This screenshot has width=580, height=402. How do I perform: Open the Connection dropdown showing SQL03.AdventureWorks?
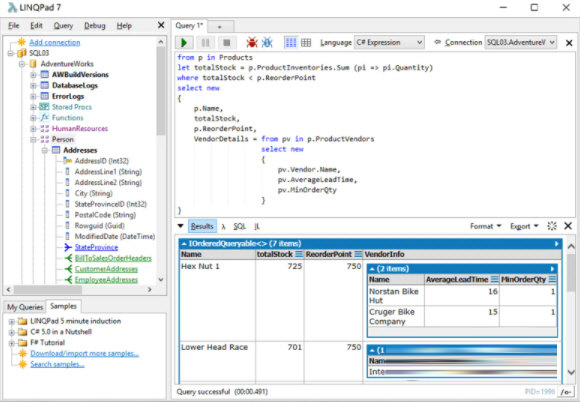[520, 43]
